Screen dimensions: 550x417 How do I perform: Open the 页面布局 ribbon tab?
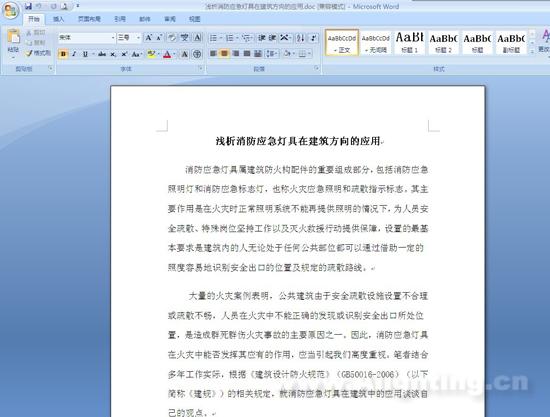click(x=89, y=19)
